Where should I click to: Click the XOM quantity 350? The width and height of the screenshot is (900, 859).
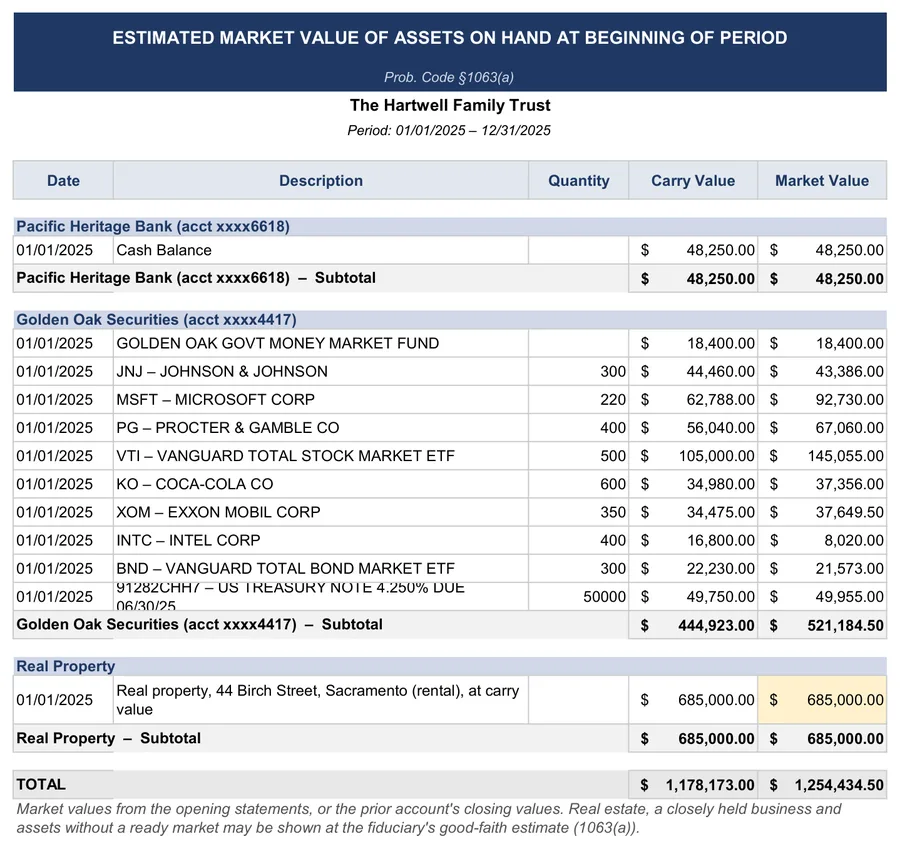click(x=579, y=512)
